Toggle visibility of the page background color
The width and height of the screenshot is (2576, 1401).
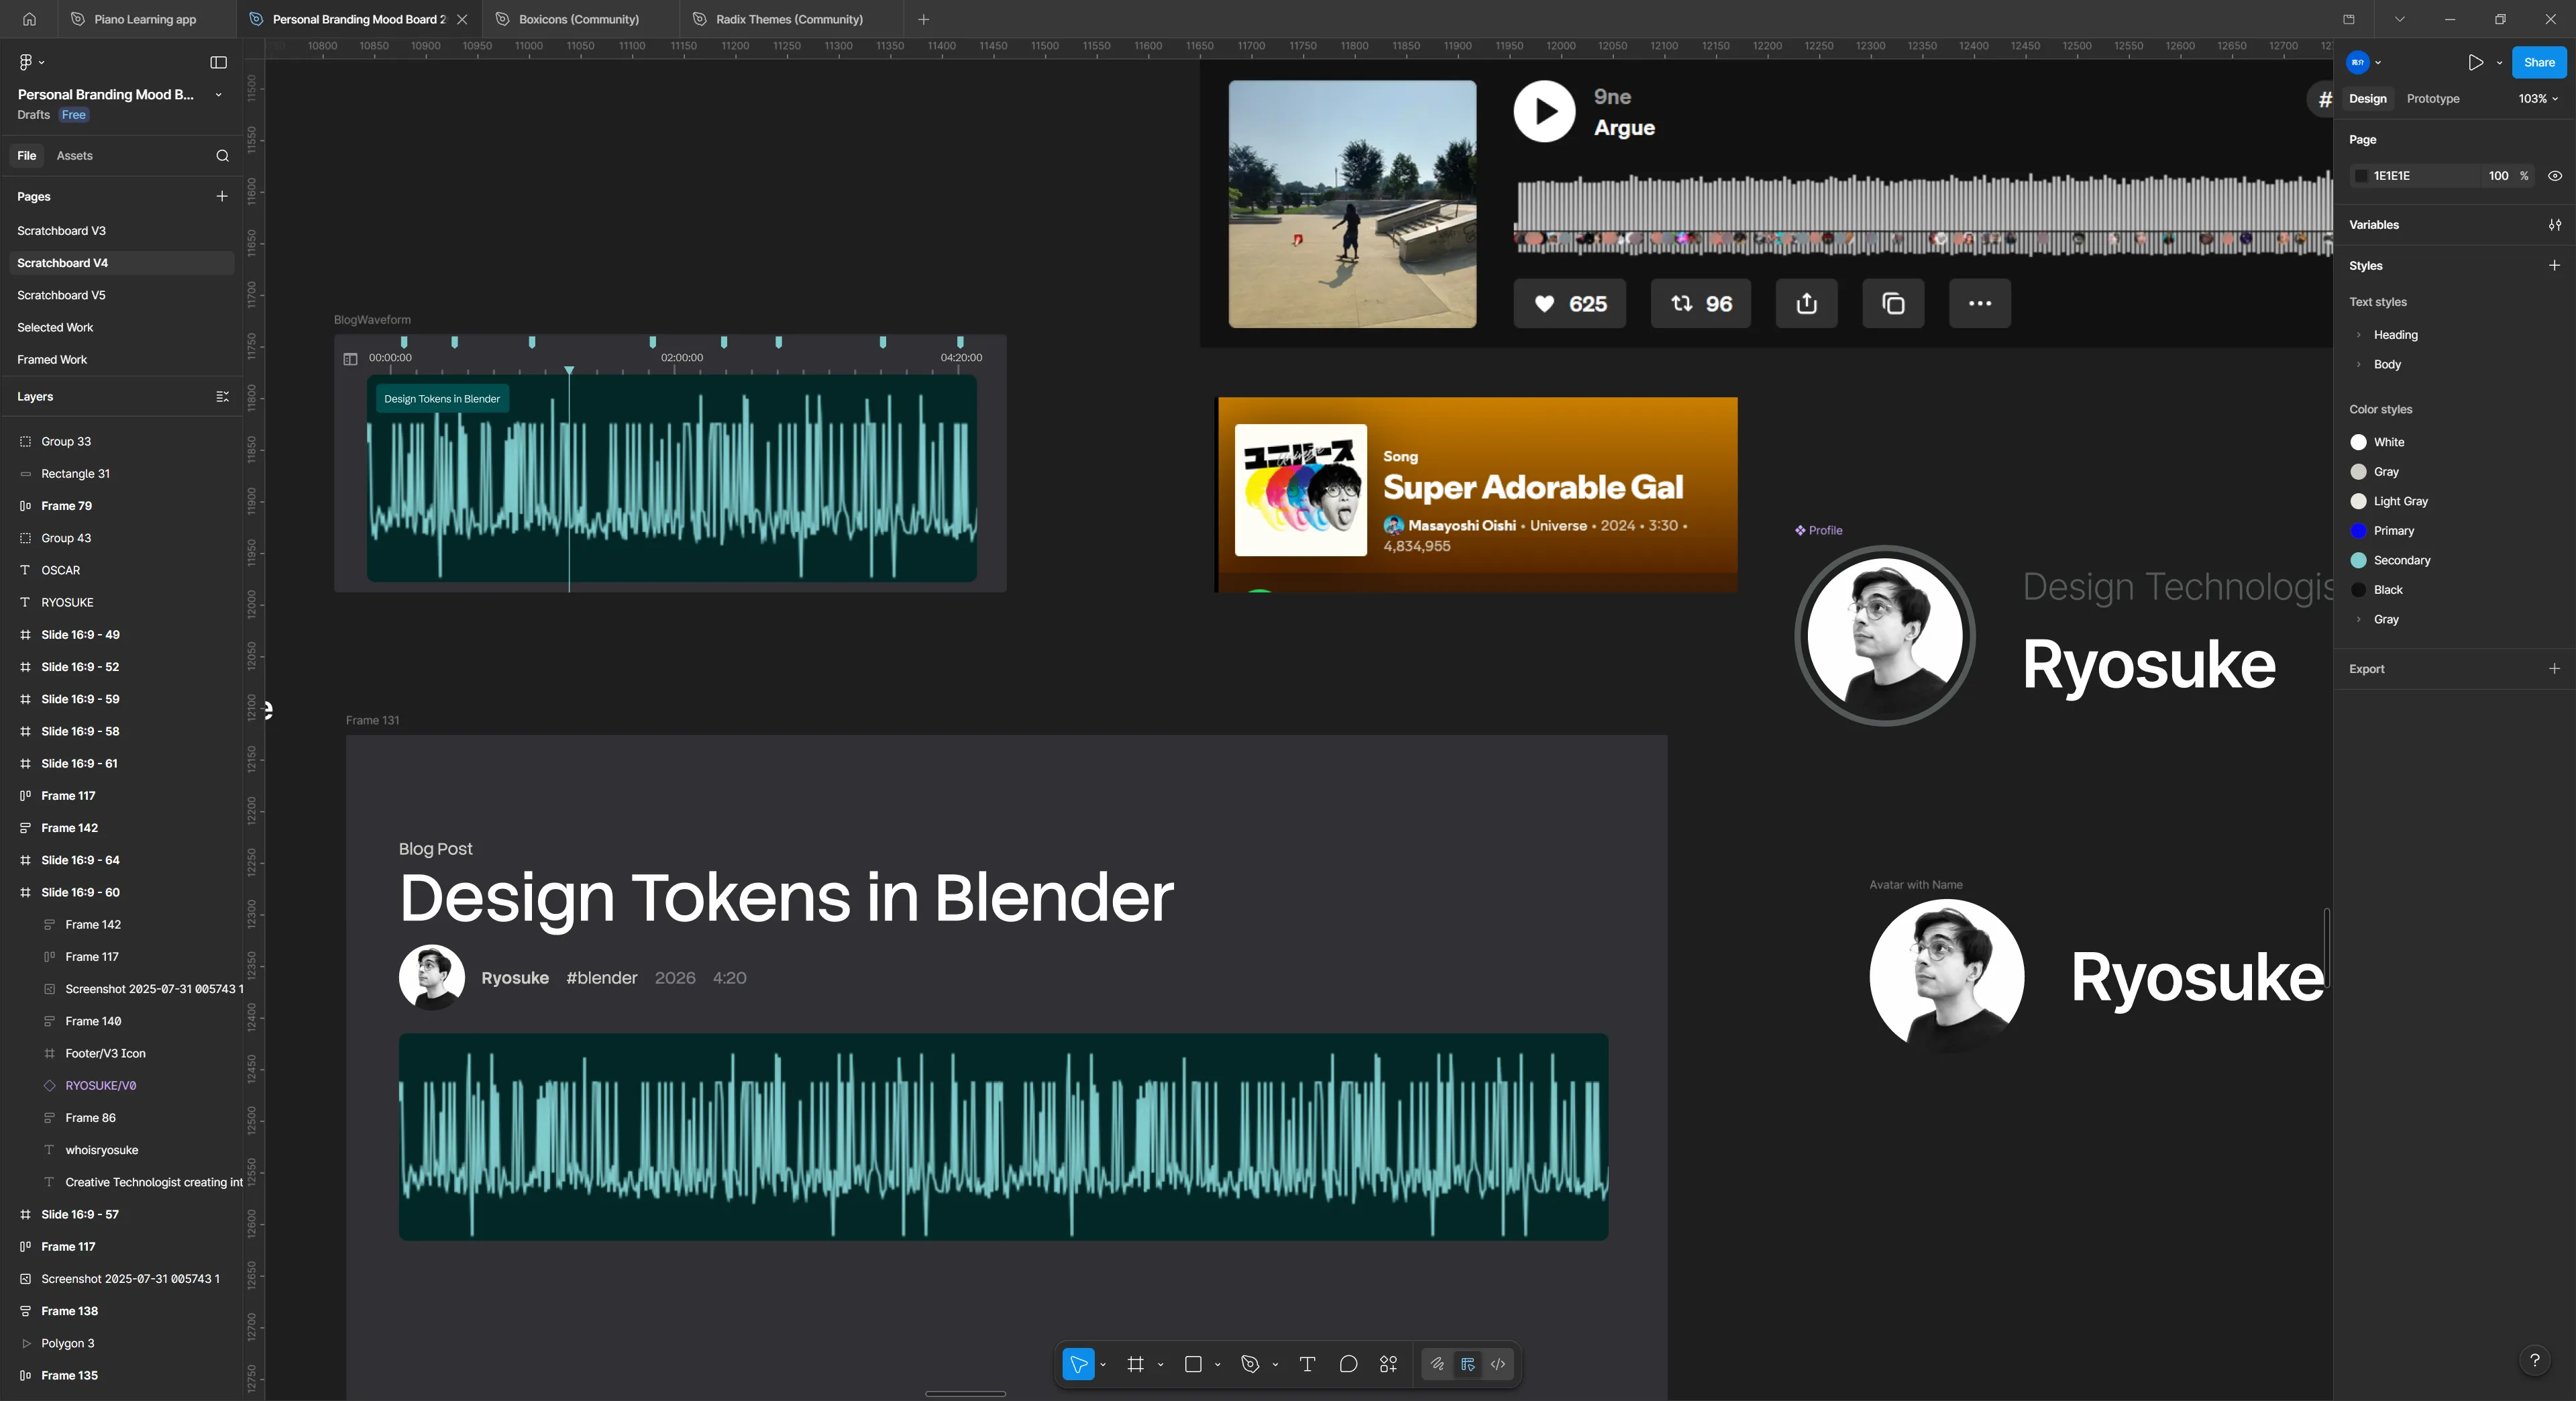(2555, 176)
